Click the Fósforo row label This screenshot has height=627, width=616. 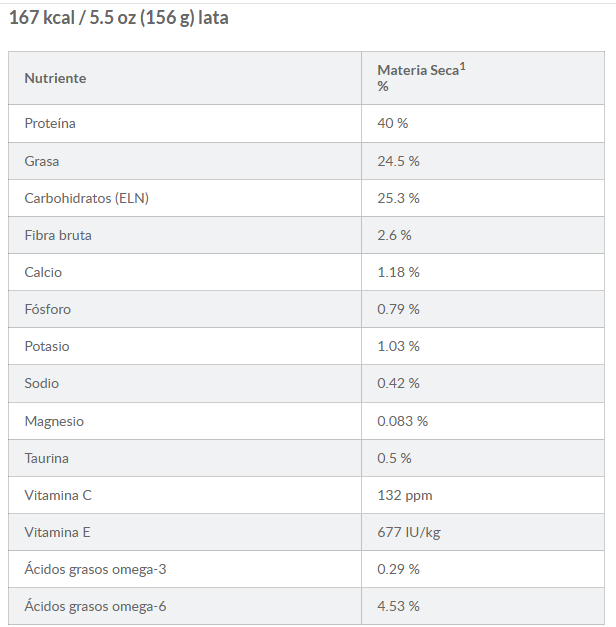click(48, 309)
